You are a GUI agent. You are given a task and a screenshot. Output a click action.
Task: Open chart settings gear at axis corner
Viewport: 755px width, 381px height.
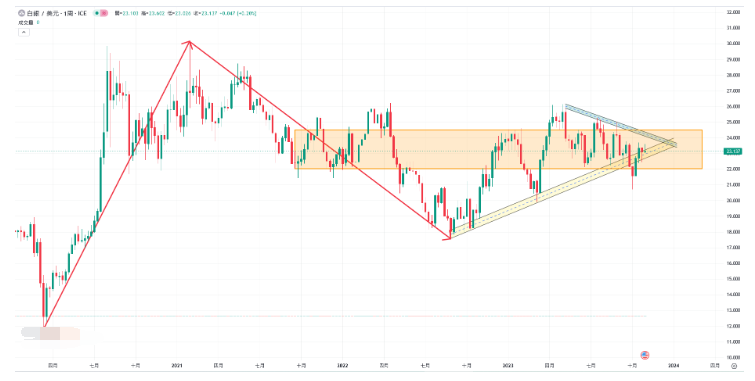coord(733,366)
